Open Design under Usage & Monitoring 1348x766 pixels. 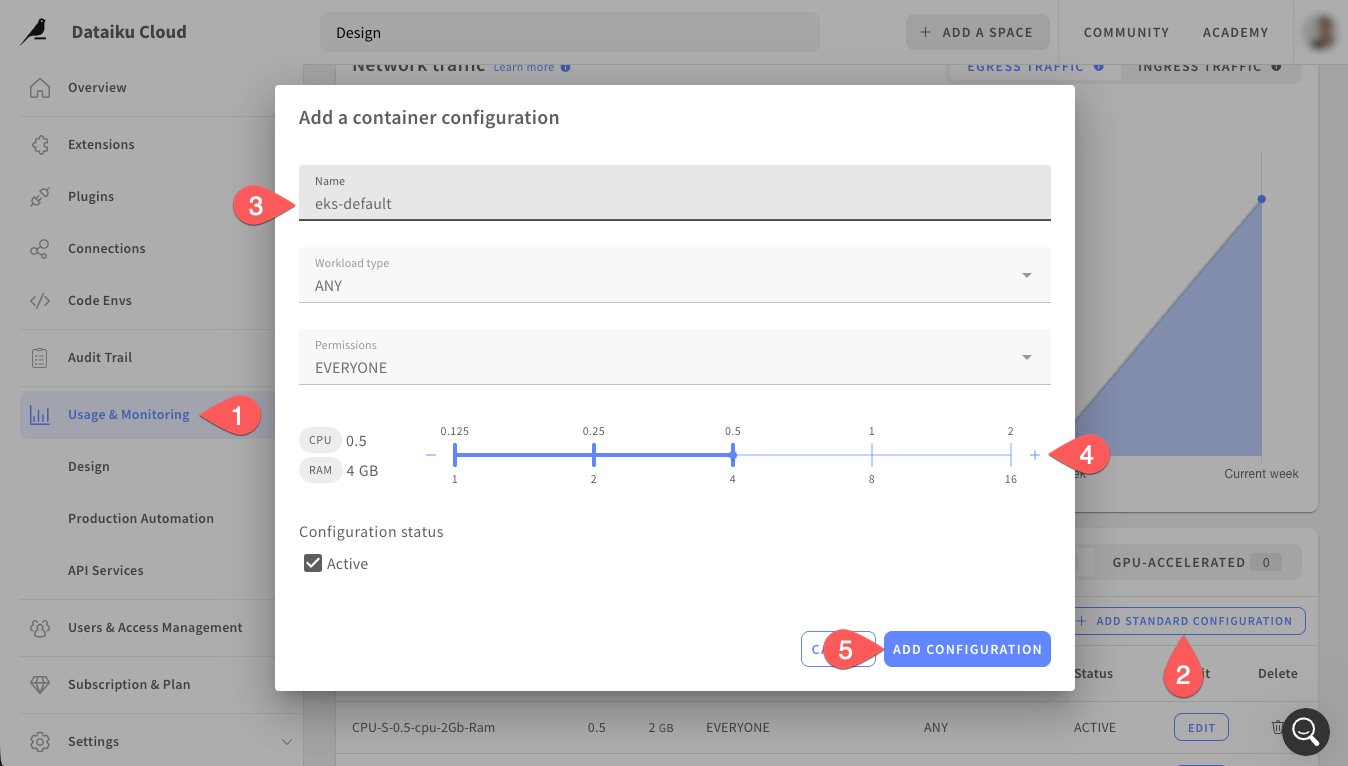[89, 467]
